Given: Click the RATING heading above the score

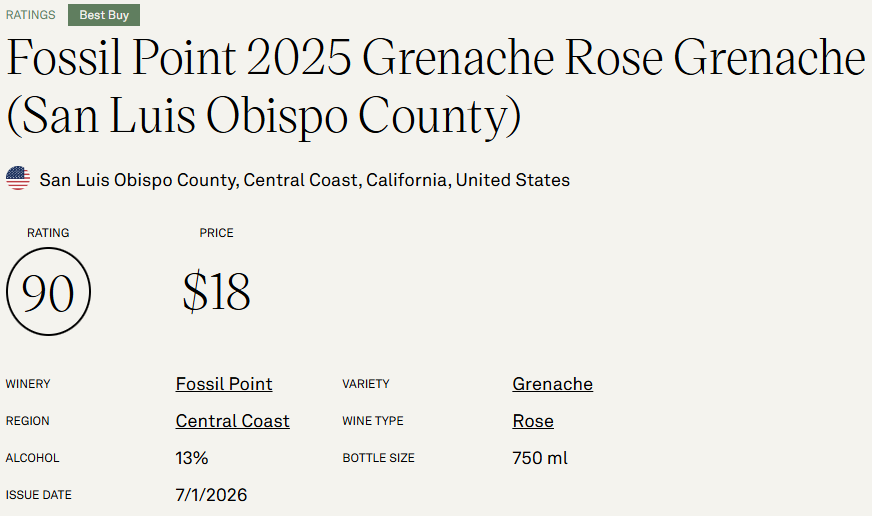Looking at the screenshot, I should [x=48, y=232].
